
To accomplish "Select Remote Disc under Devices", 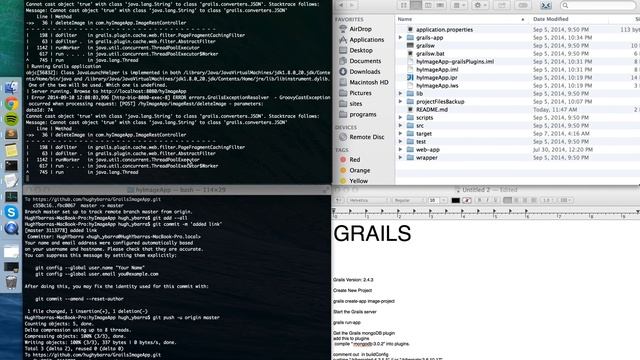I will click(x=367, y=137).
